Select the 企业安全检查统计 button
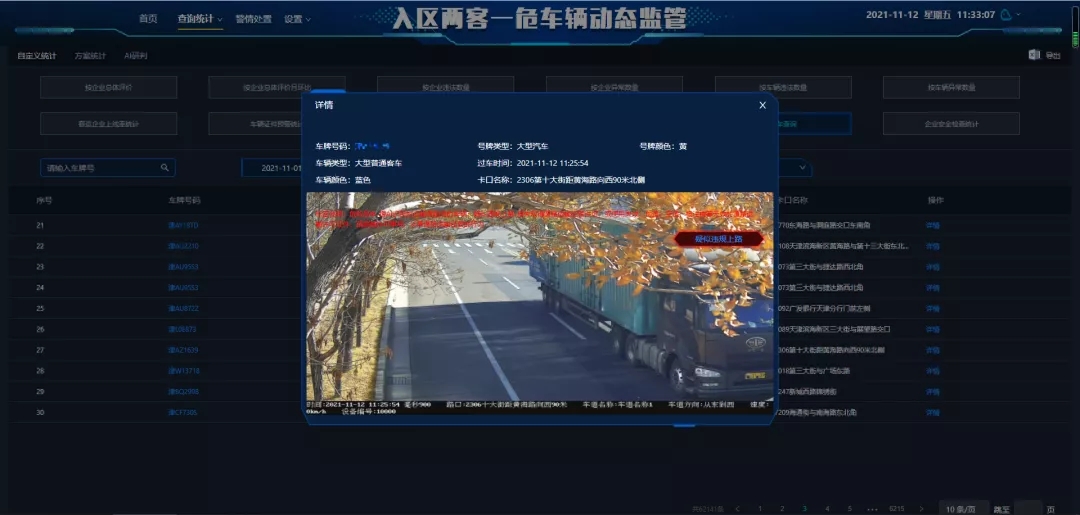The image size is (1080, 515). (951, 123)
